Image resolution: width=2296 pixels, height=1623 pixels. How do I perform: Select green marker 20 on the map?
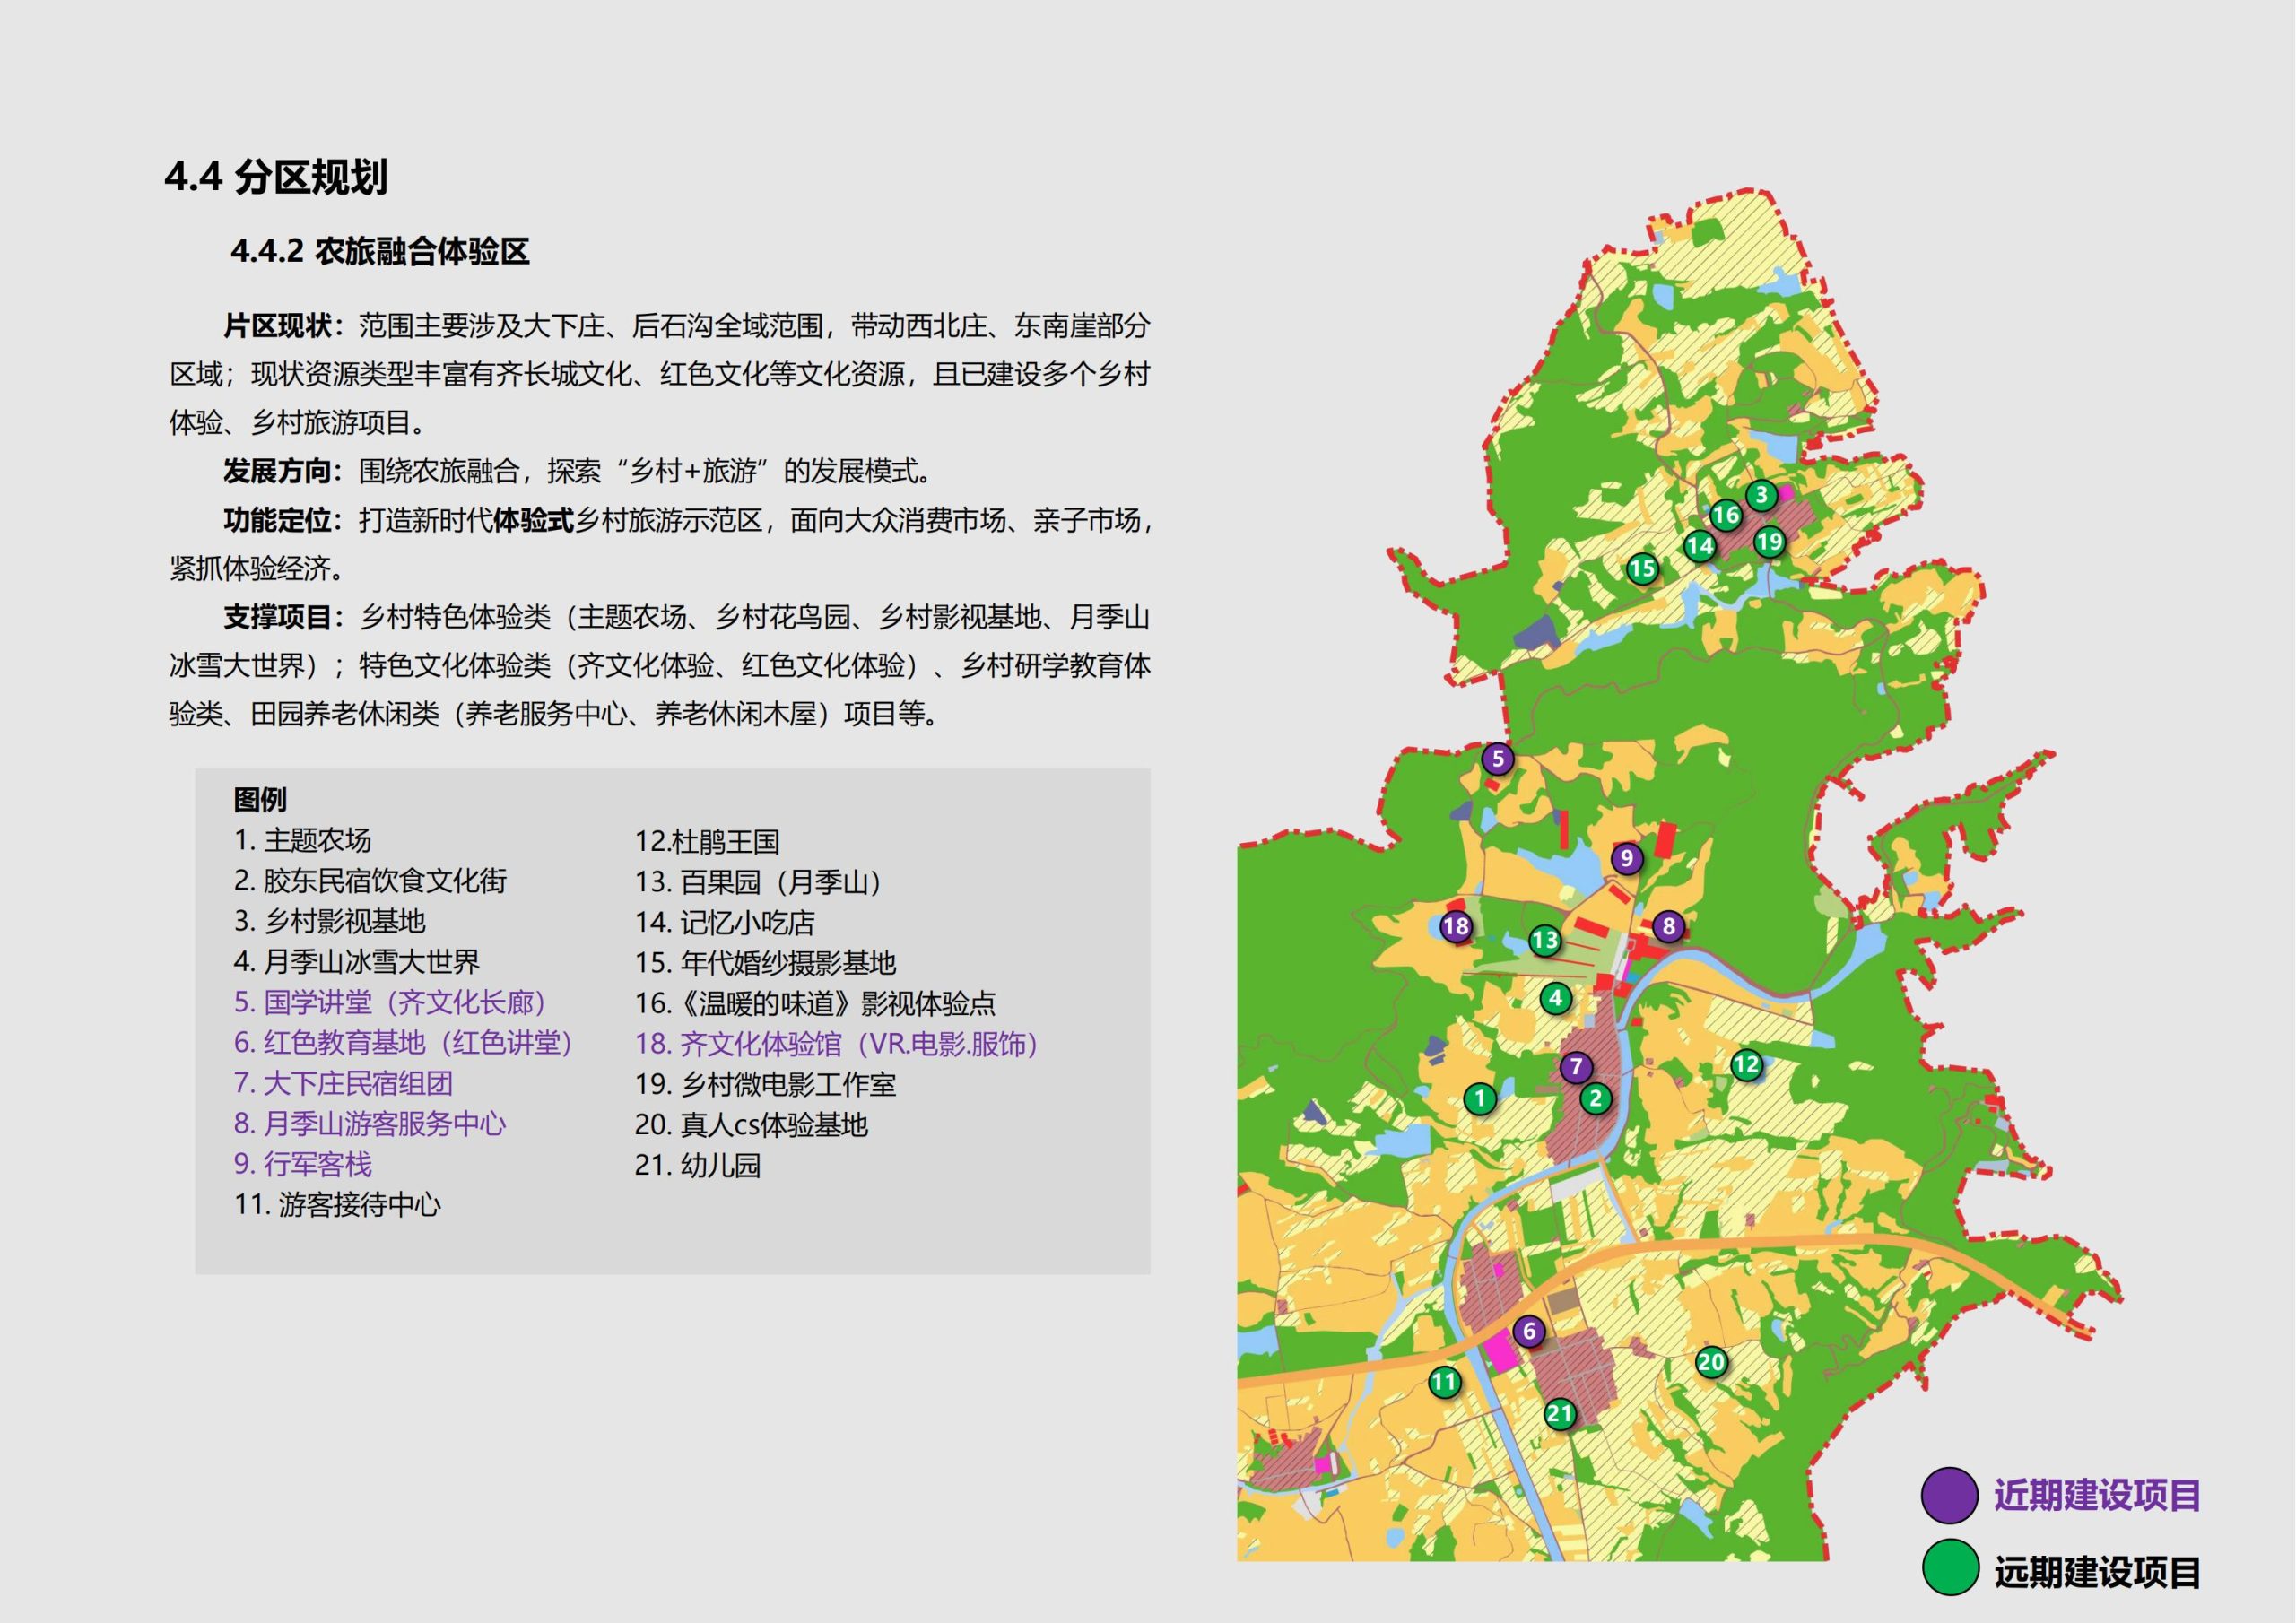(x=1711, y=1362)
